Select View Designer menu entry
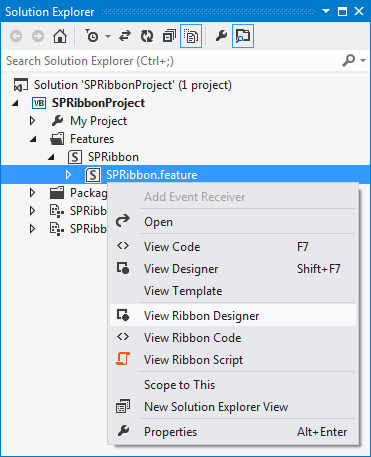The width and height of the screenshot is (371, 457). point(233,269)
